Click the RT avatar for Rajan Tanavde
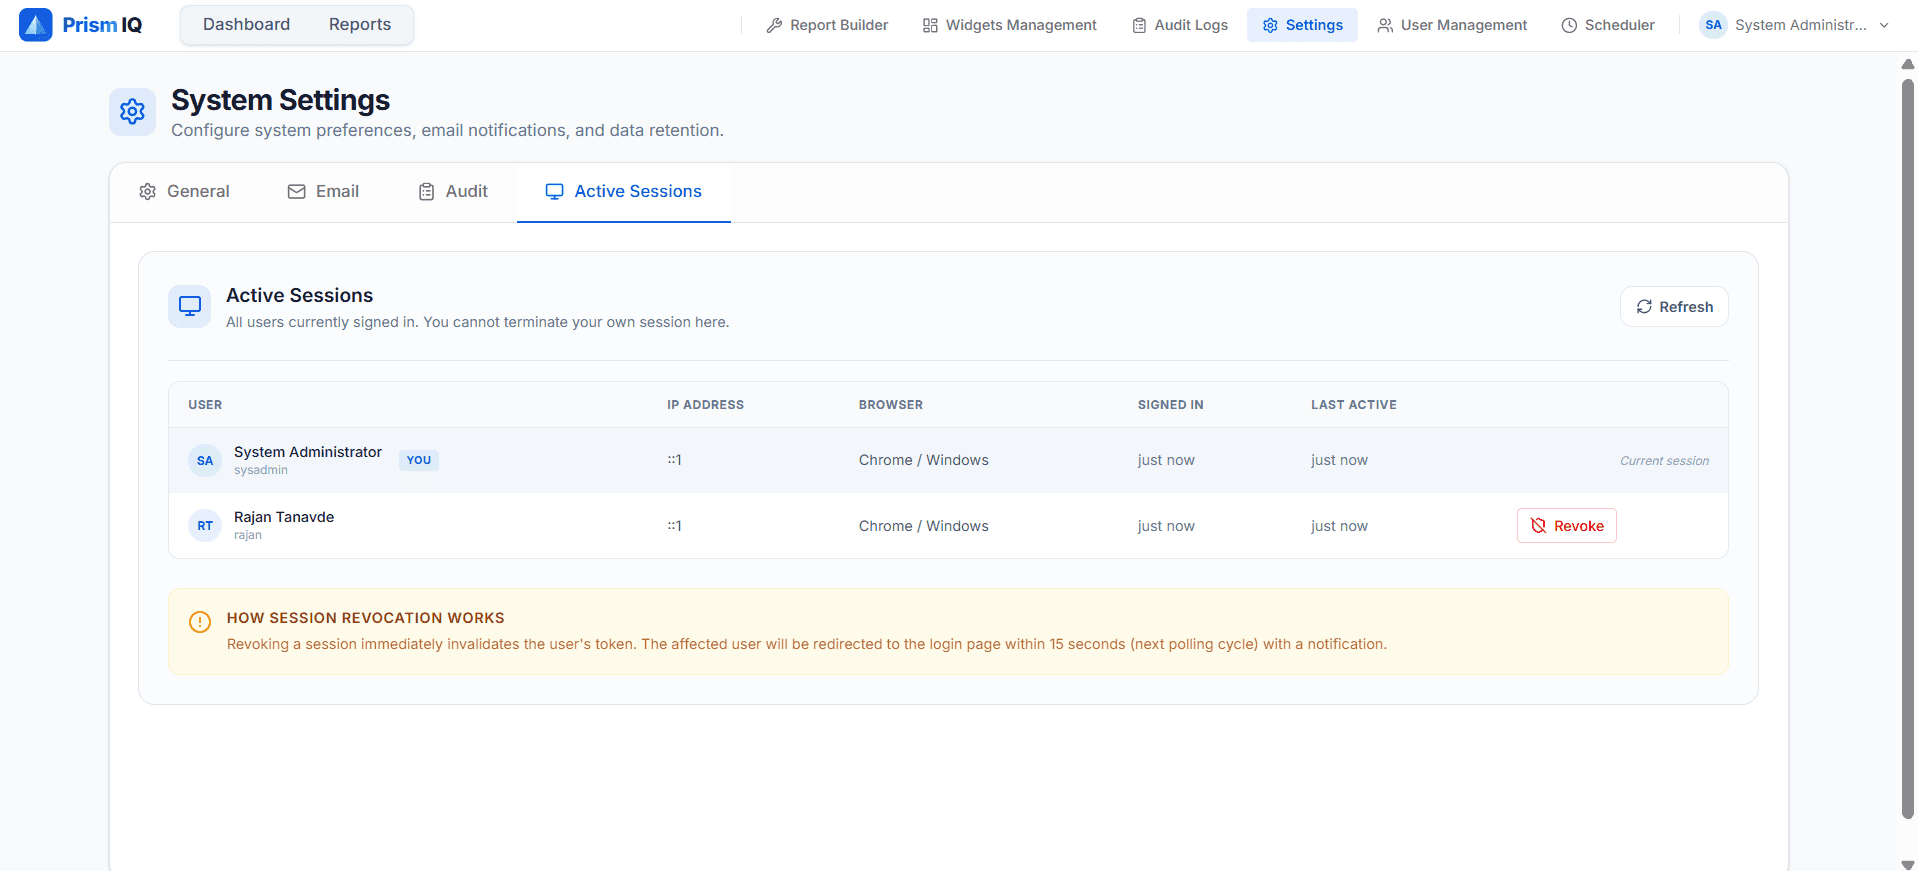This screenshot has height=871, width=1918. click(205, 526)
